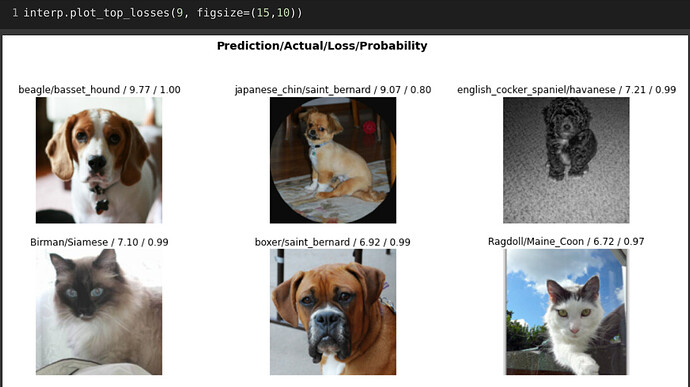Select the Ragdoll/Maine_Coon cat image
Viewport: 690px width, 387px height.
566,312
